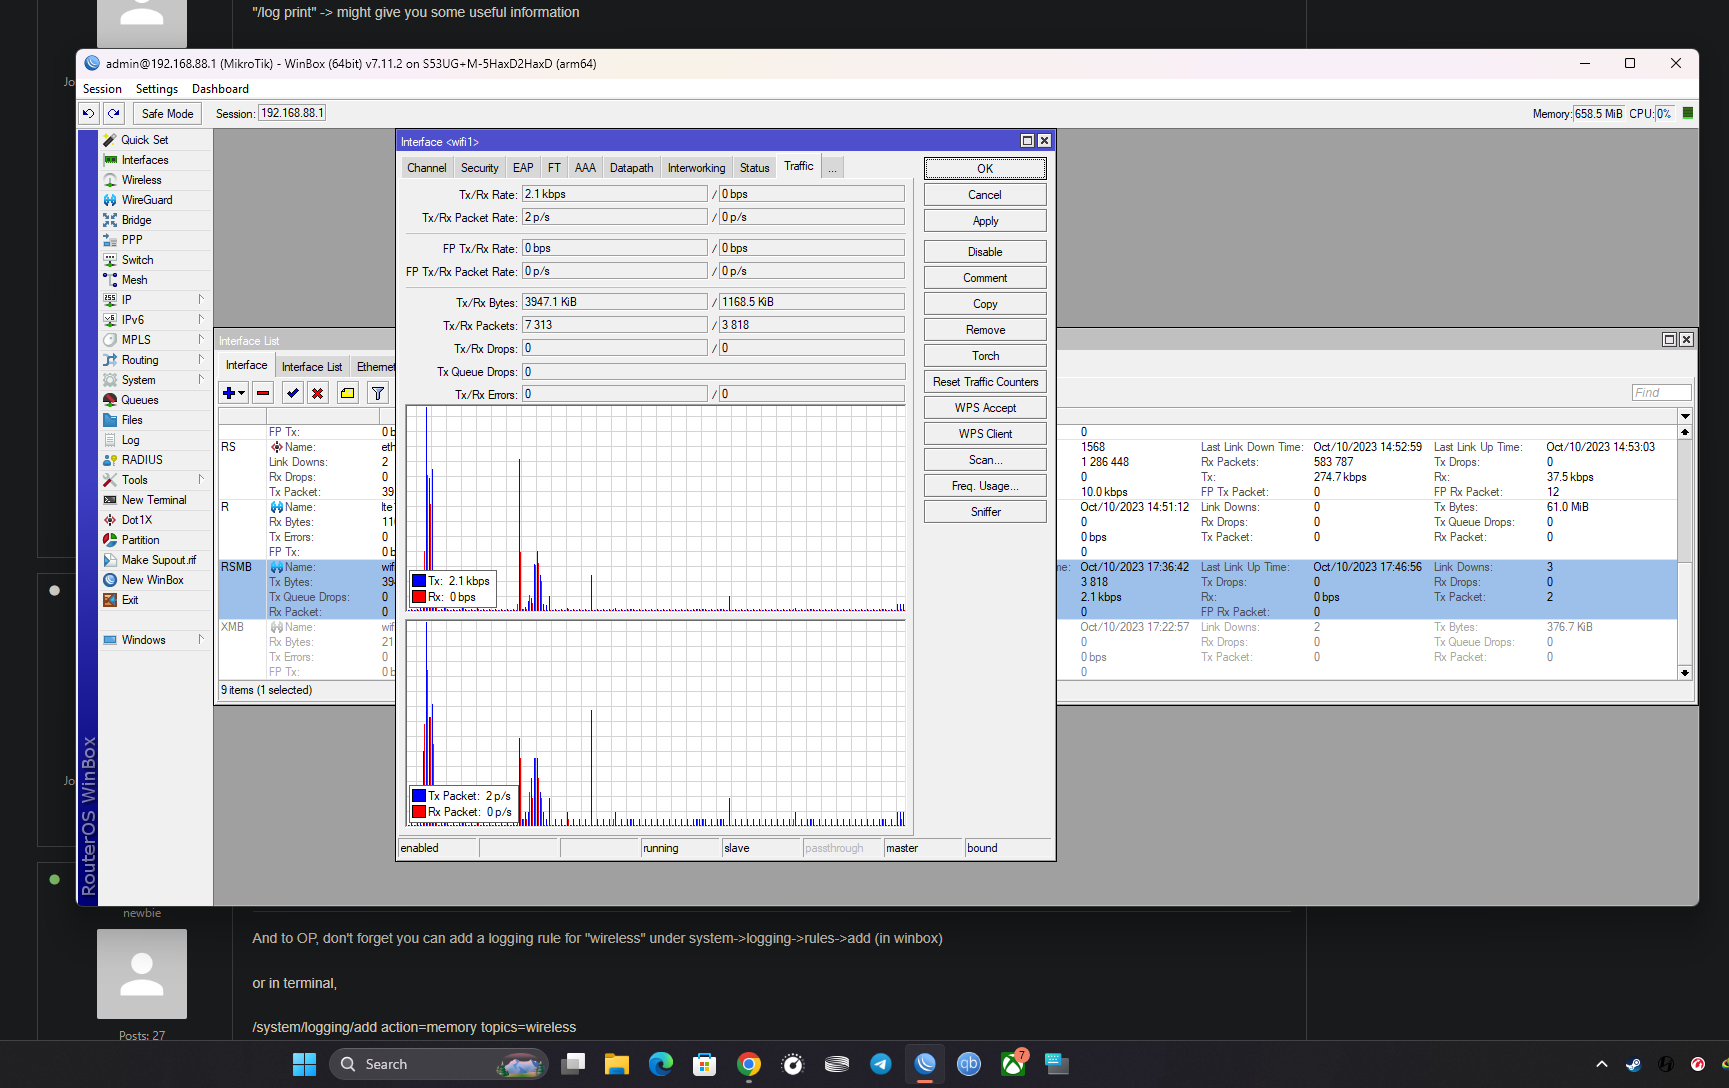Redo the last action in the WinBox toolbar
Viewport: 1729px width, 1088px height.
pos(114,113)
